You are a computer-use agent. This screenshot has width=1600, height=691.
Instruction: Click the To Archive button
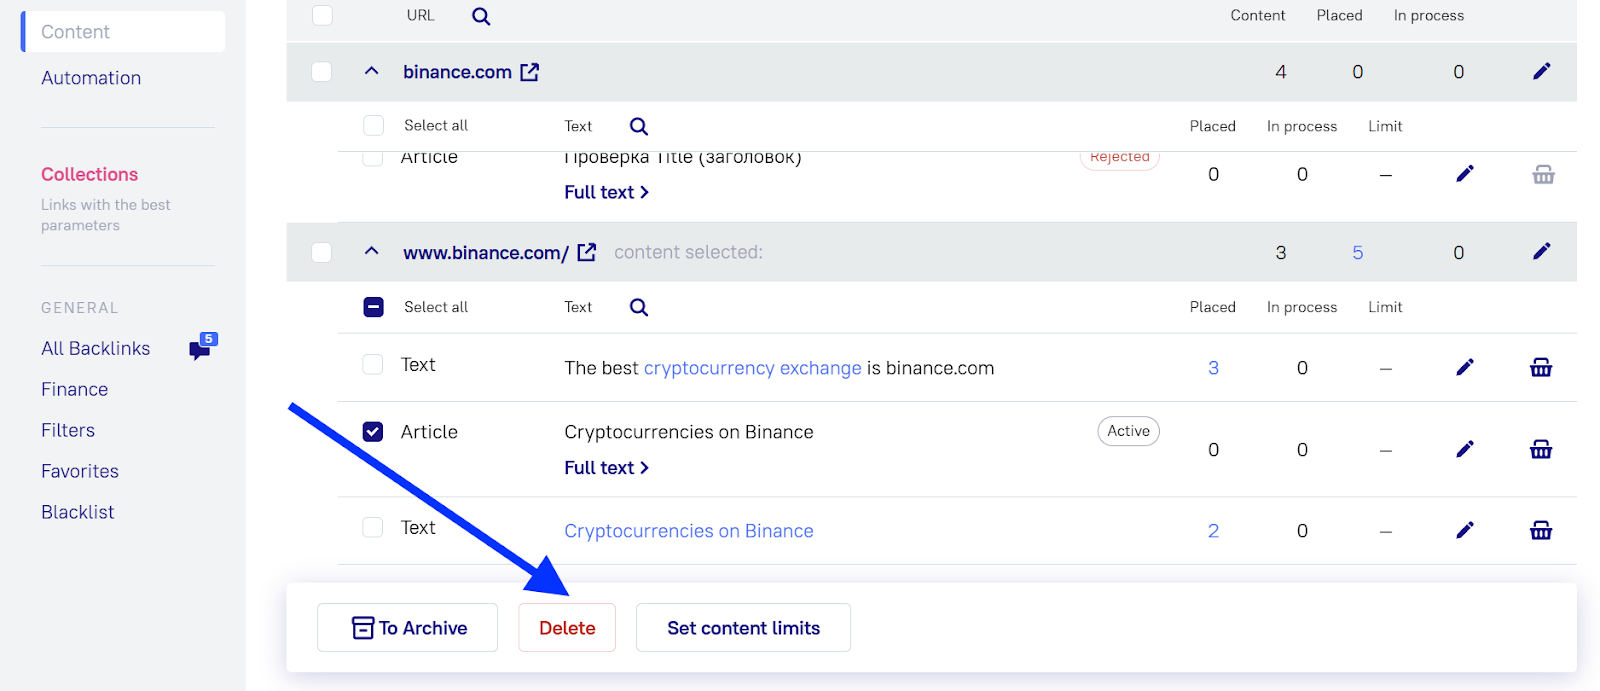pyautogui.click(x=407, y=628)
